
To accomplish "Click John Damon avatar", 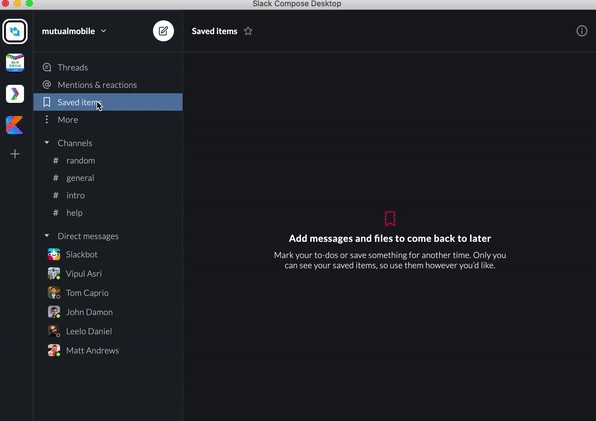I will pyautogui.click(x=54, y=312).
